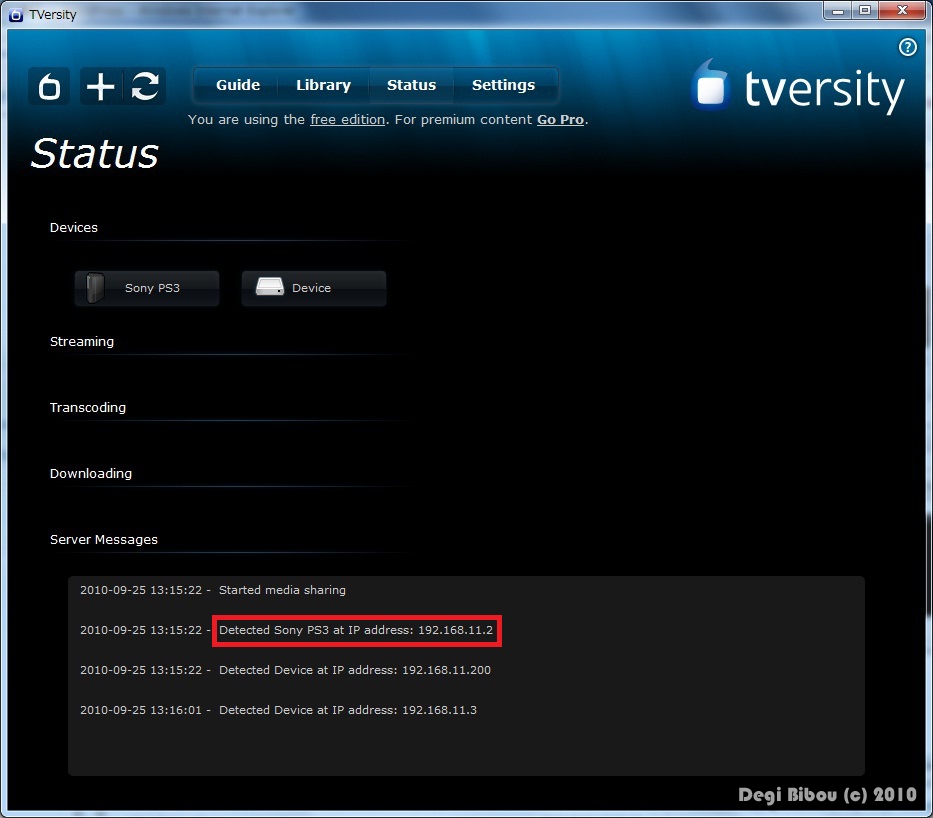The width and height of the screenshot is (933, 818).
Task: Hit the refresh library arrows icon
Action: click(146, 87)
